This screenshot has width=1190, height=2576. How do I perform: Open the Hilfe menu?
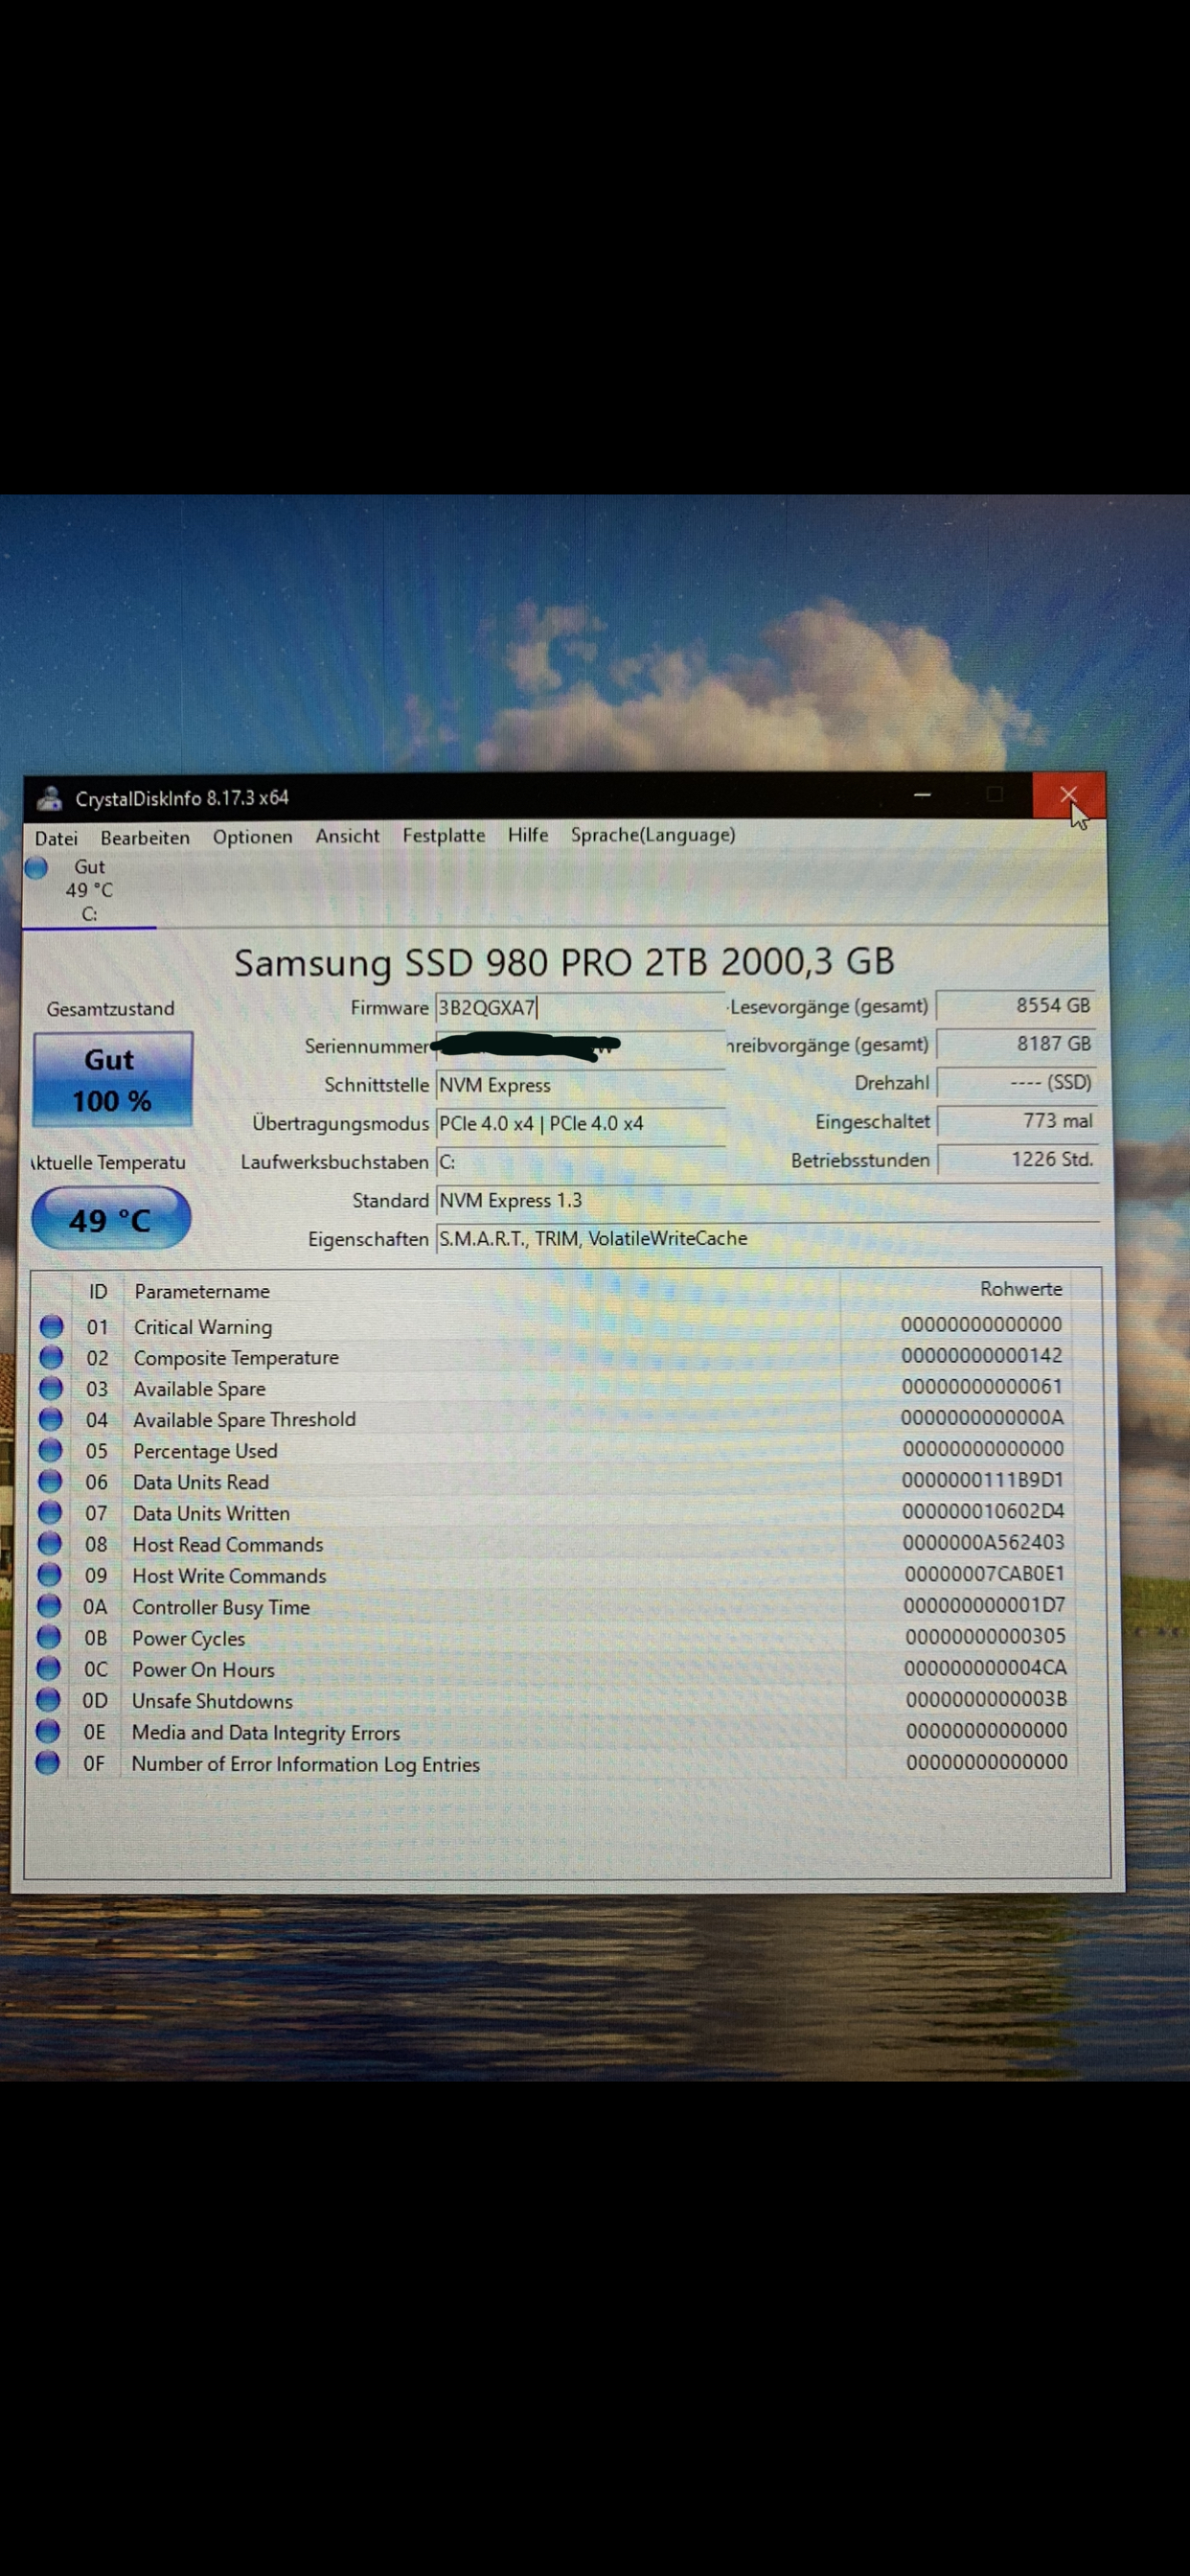point(528,835)
